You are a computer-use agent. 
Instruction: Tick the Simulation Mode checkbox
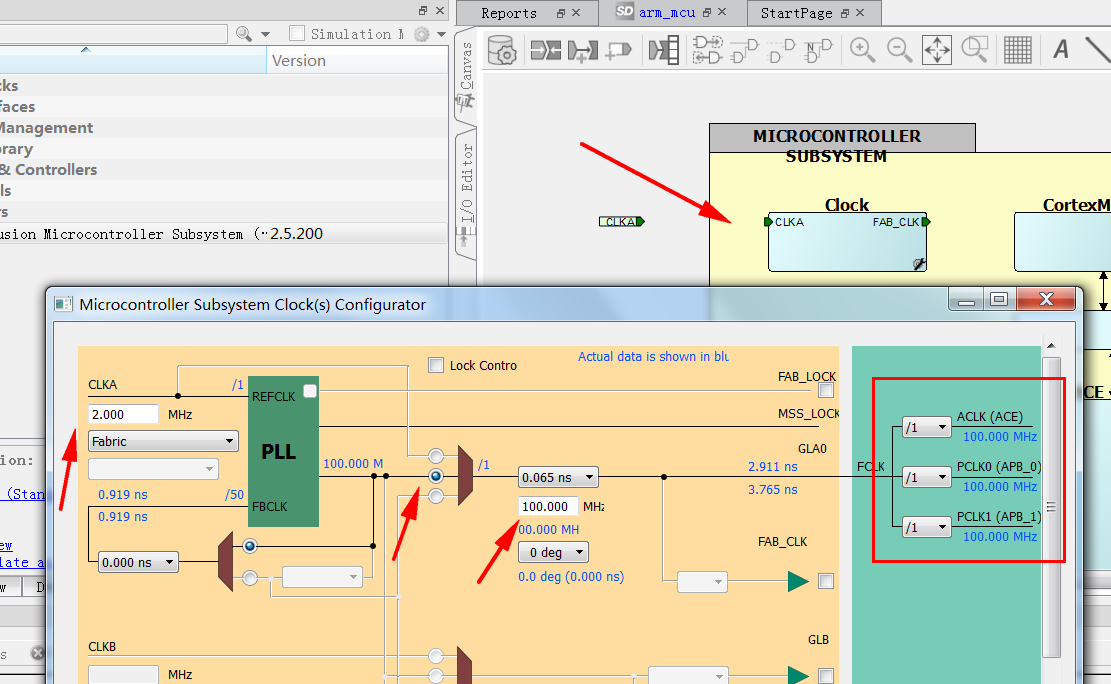pos(297,34)
